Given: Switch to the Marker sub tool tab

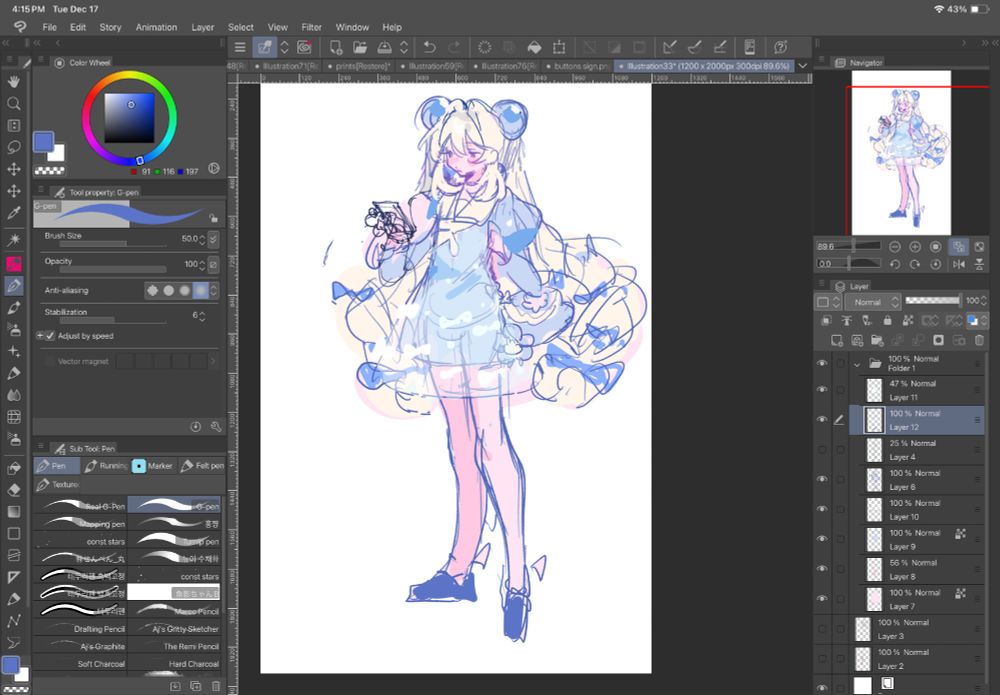Looking at the screenshot, I should click(x=152, y=466).
